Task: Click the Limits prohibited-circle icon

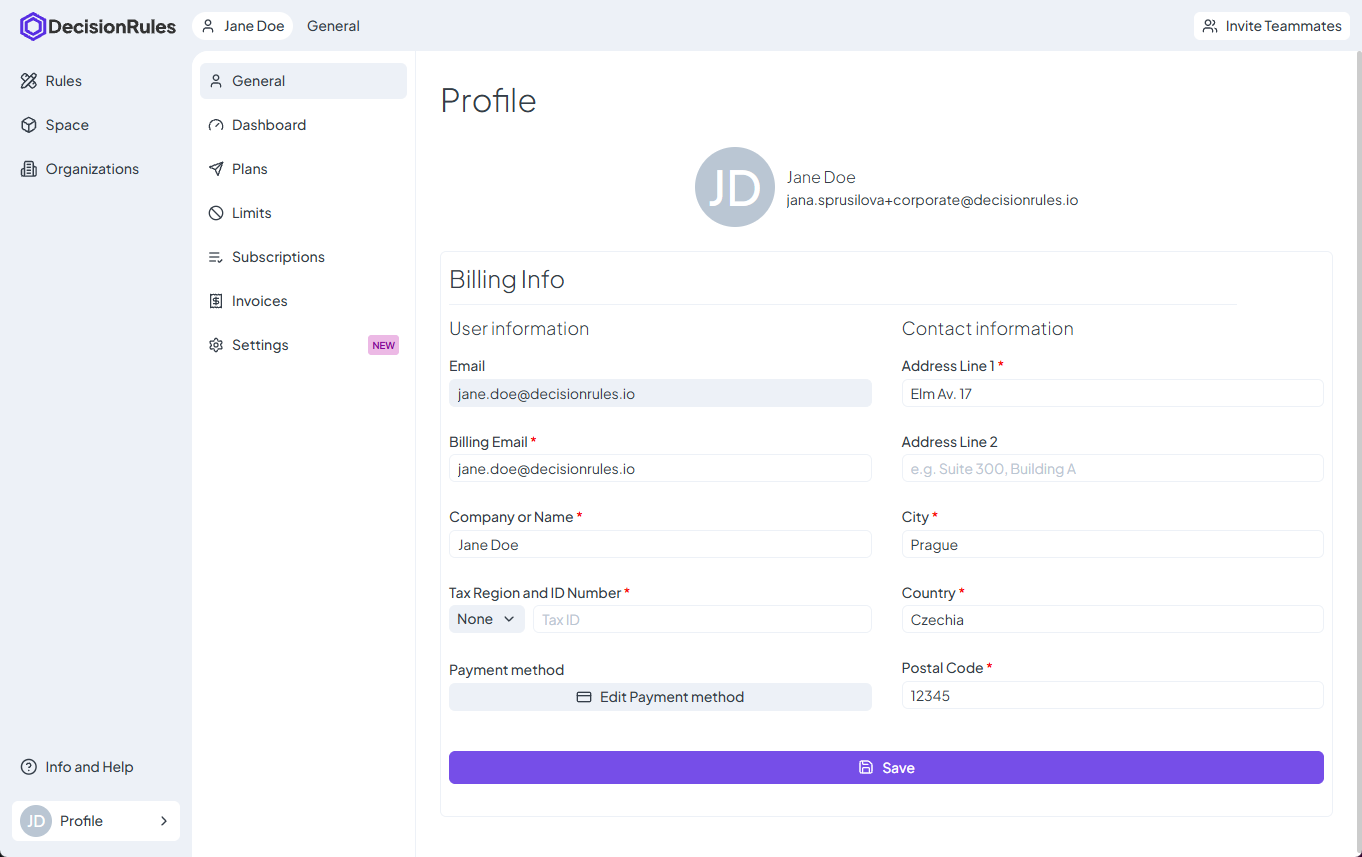Action: click(216, 213)
